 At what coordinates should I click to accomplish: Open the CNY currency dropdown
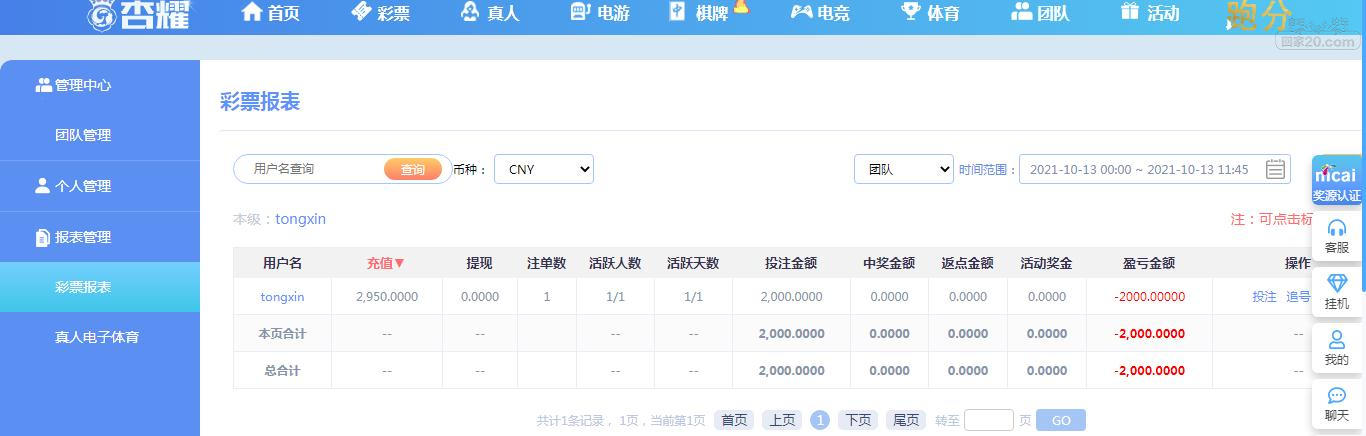544,169
